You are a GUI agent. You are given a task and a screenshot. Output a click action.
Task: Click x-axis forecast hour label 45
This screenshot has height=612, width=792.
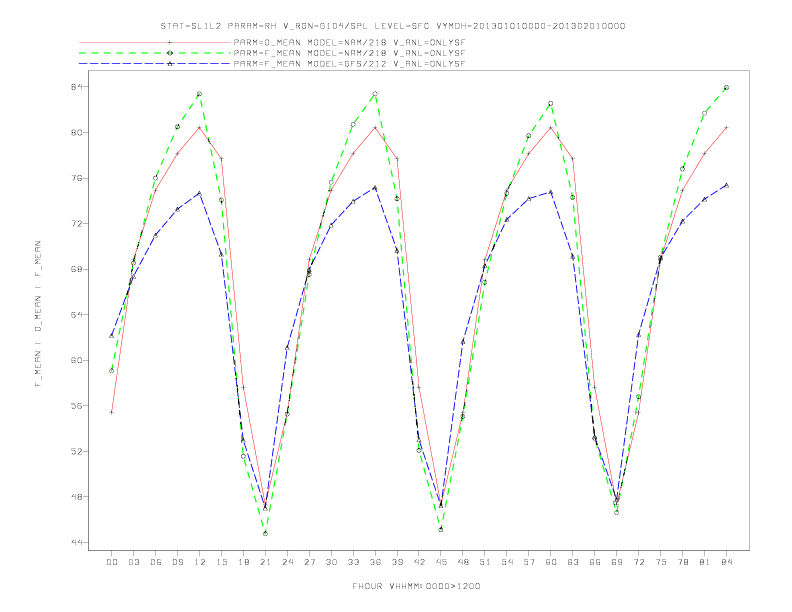click(x=441, y=562)
